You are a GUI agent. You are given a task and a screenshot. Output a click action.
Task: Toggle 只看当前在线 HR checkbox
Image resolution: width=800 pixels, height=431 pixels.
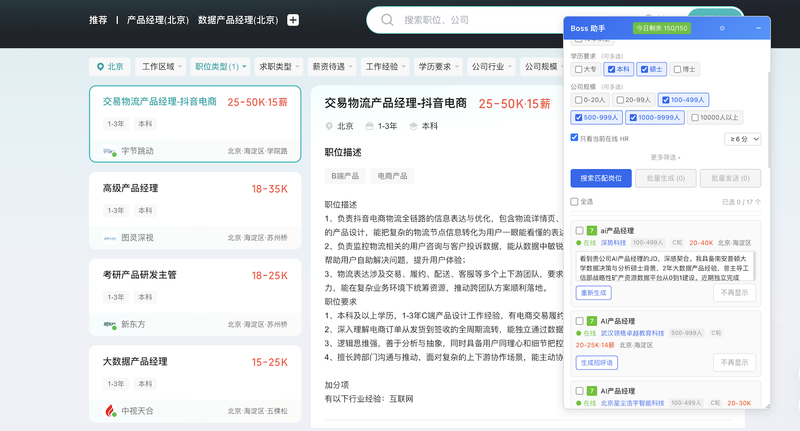coord(574,138)
